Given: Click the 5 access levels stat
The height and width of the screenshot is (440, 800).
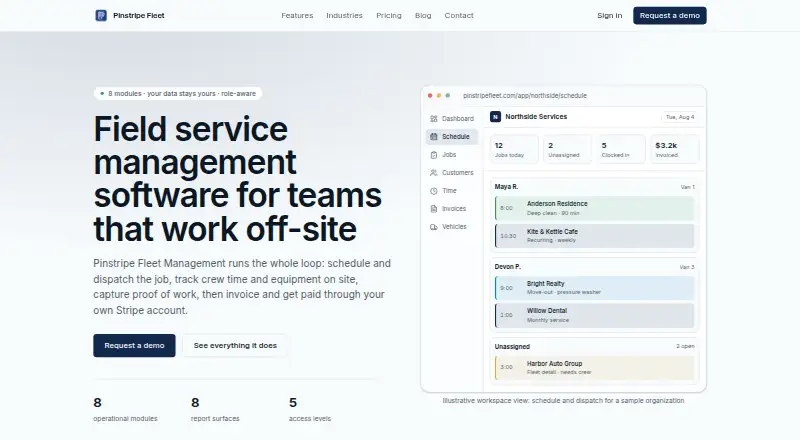Looking at the screenshot, I should pos(310,410).
